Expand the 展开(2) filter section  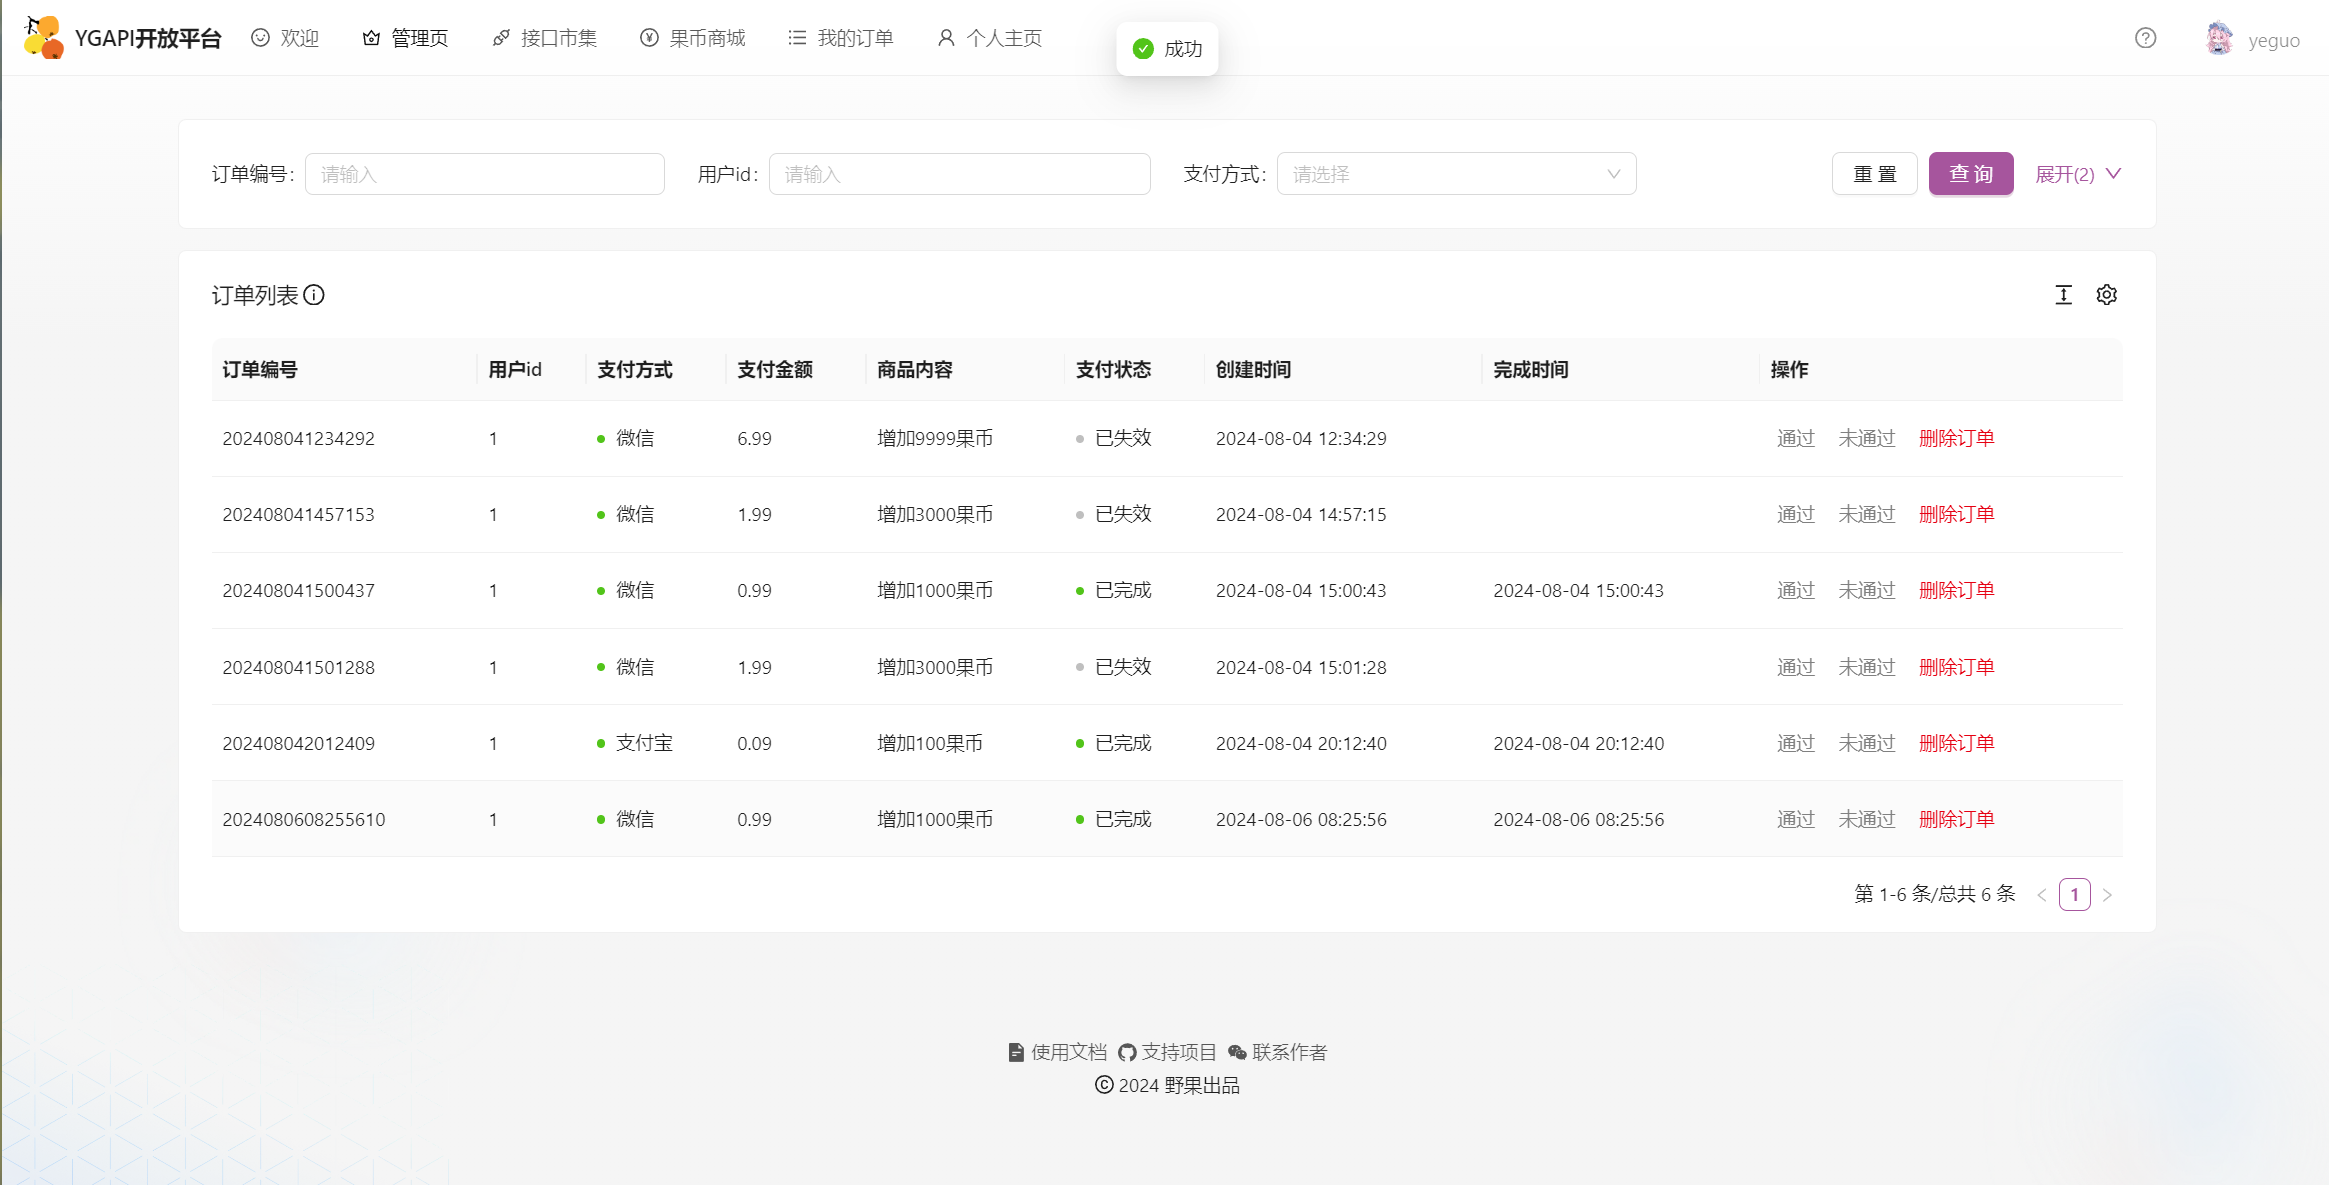(x=2078, y=173)
